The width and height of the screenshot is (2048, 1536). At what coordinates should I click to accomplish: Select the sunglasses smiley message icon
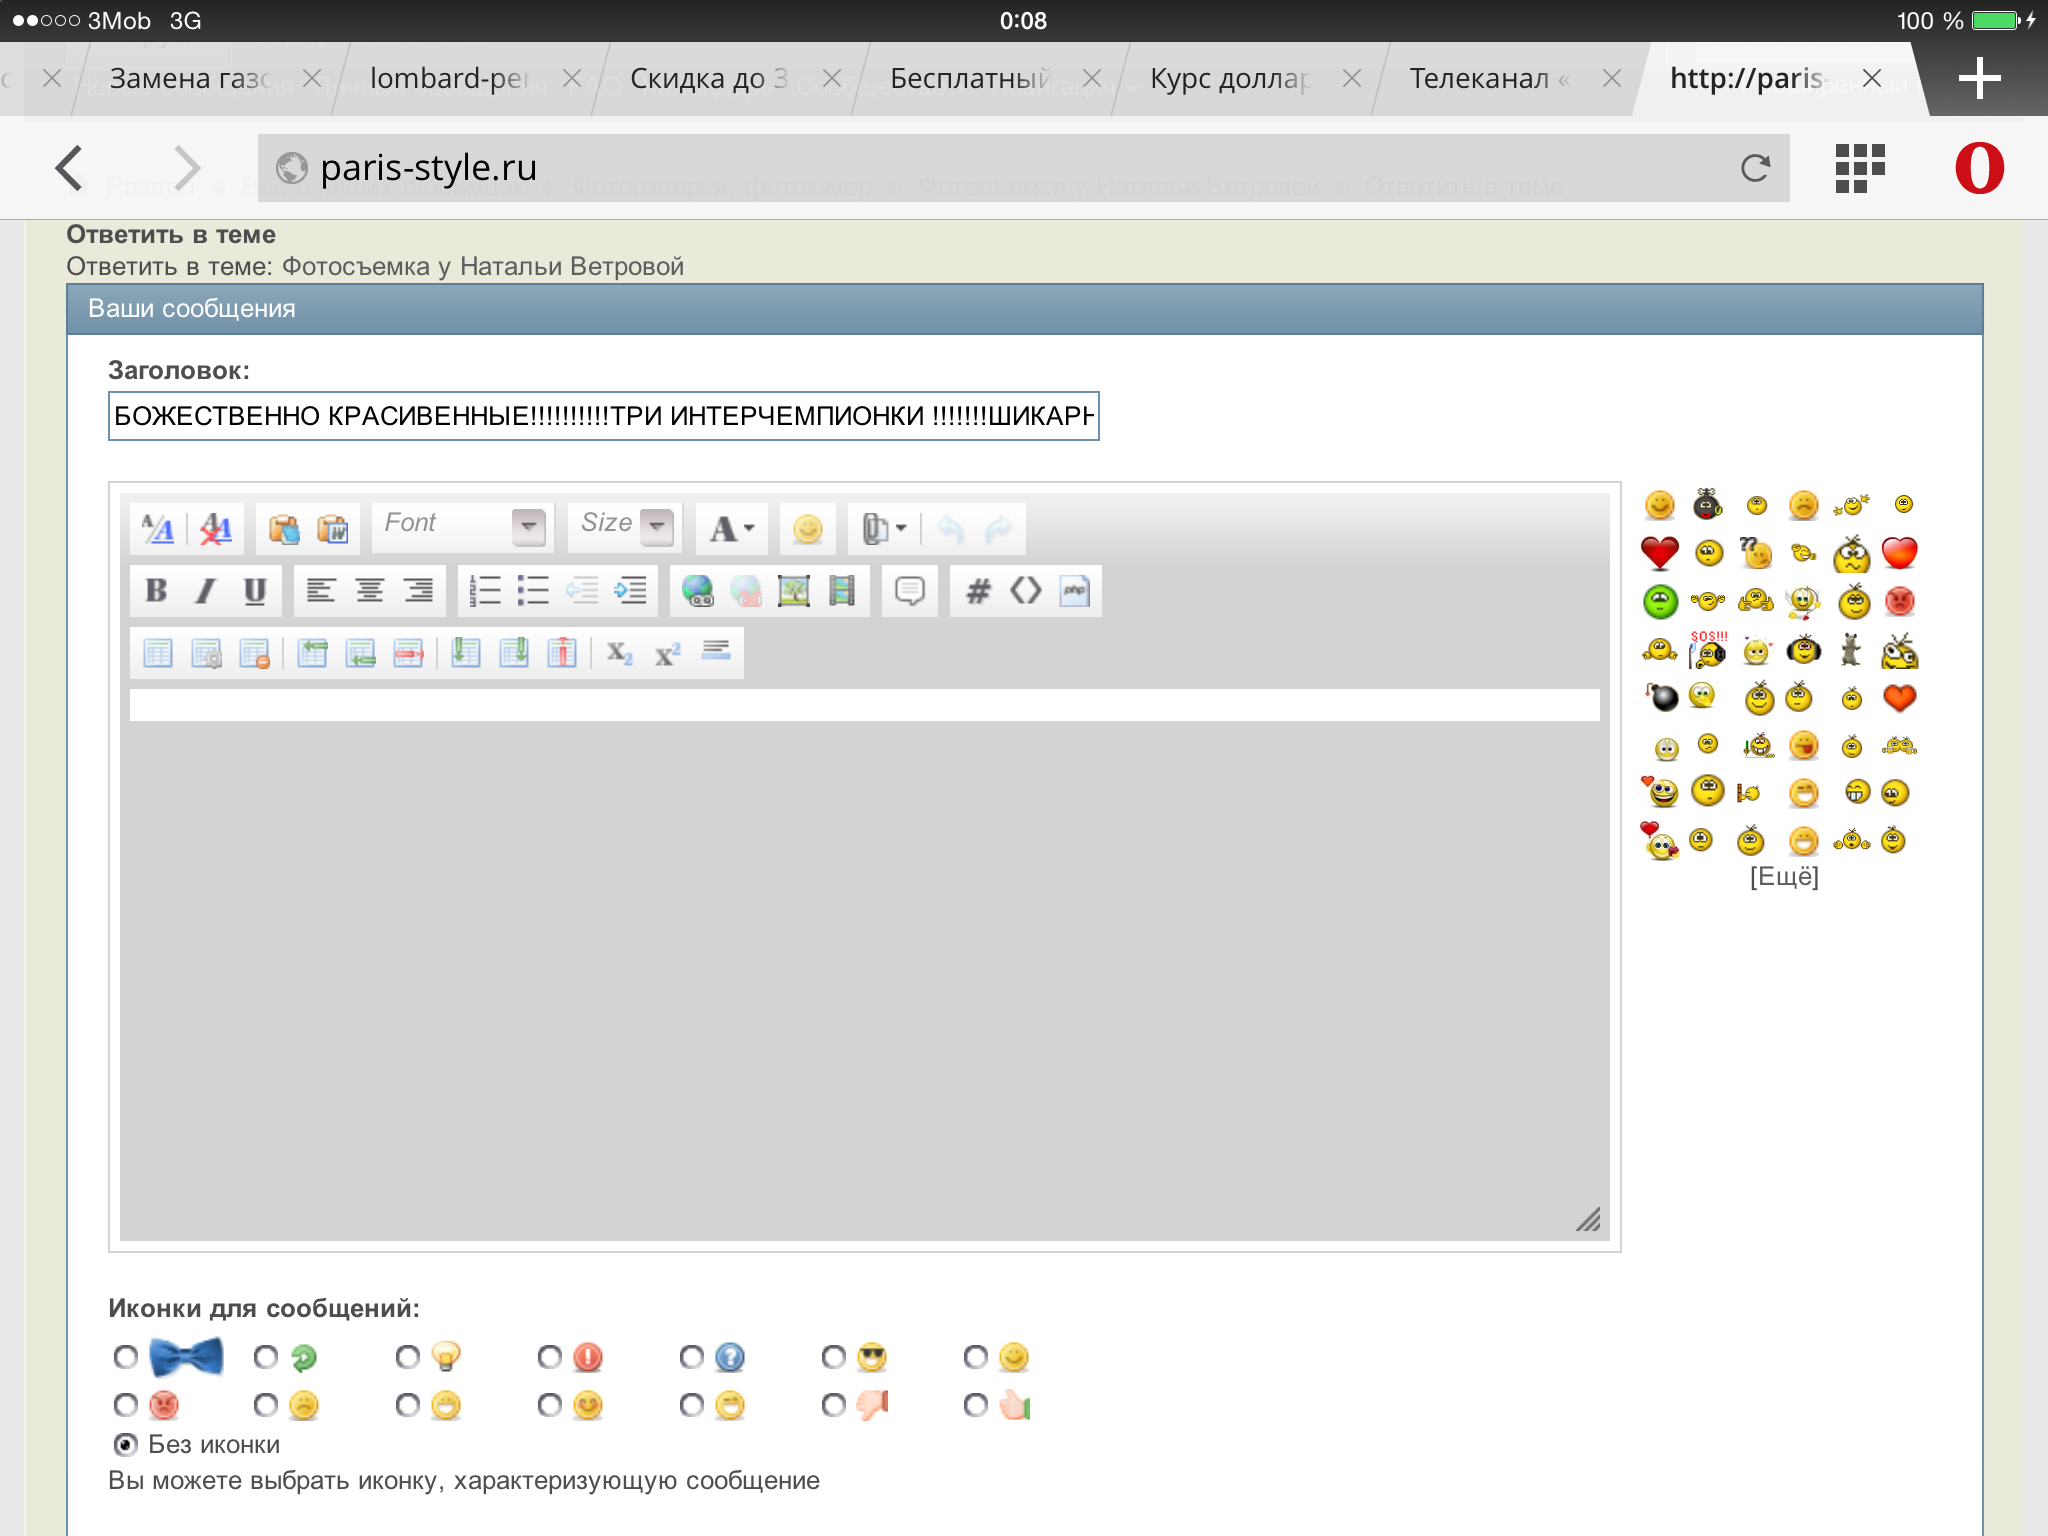coord(833,1357)
